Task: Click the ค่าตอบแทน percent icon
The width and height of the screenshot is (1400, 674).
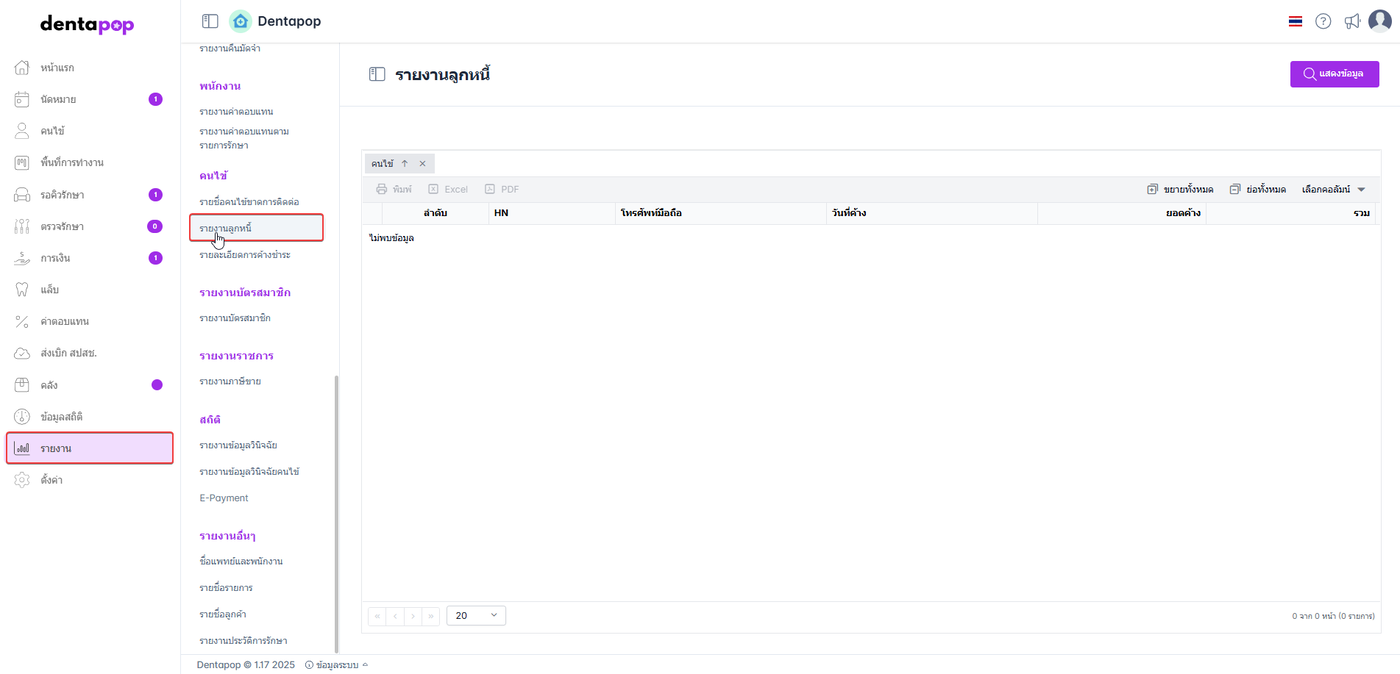Action: [22, 321]
